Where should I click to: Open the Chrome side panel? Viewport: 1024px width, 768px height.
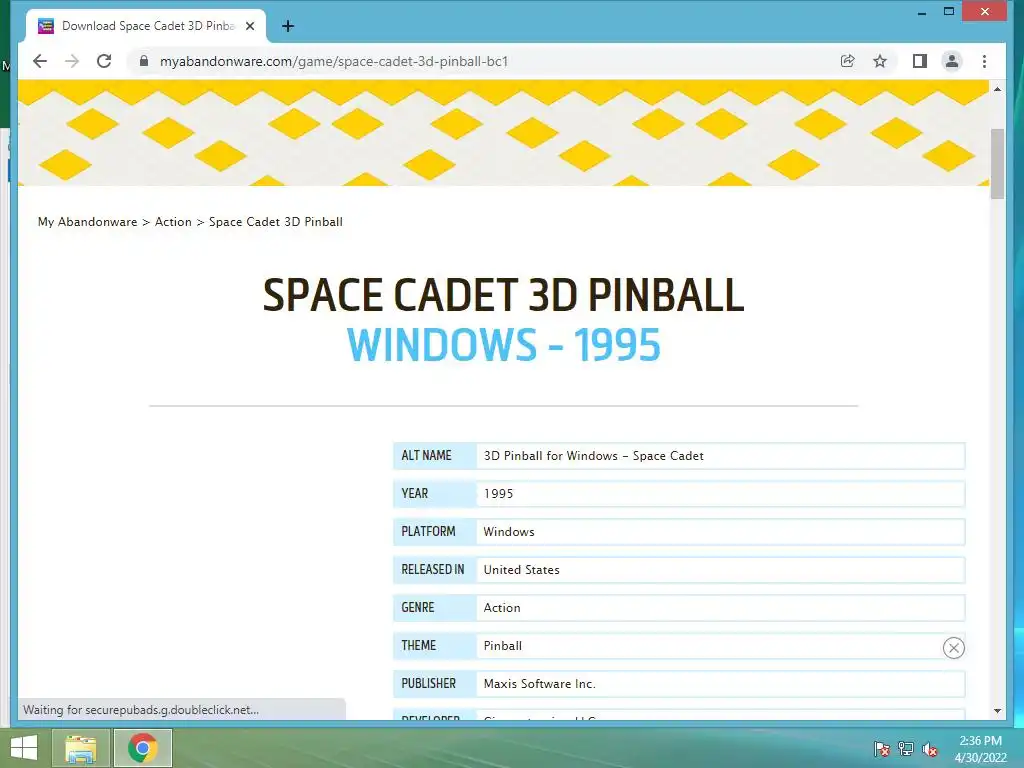pos(920,61)
